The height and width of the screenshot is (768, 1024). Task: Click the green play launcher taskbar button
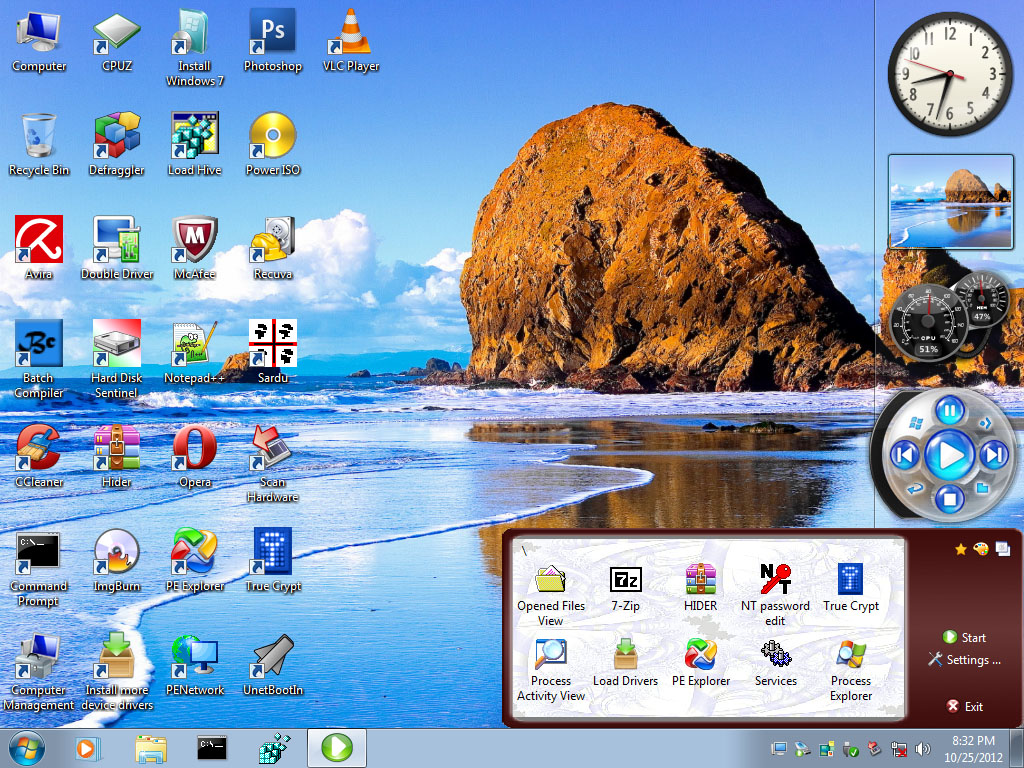(x=337, y=748)
